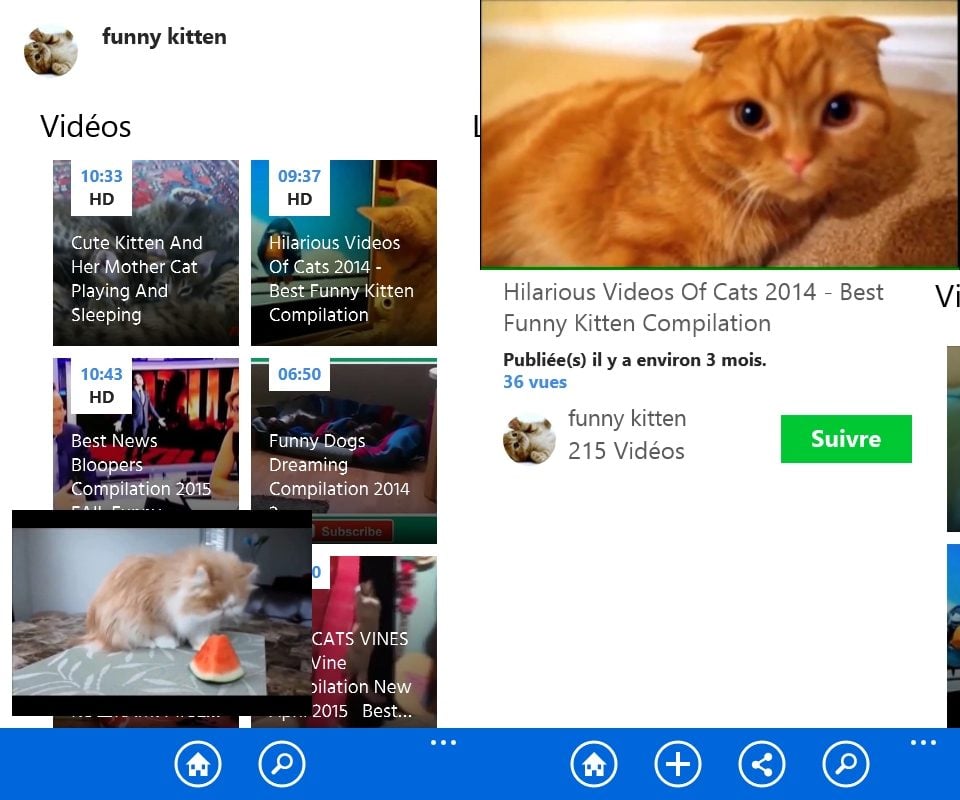Tap the plus (add) icon
Viewport: 960px width, 800px height.
pos(678,765)
